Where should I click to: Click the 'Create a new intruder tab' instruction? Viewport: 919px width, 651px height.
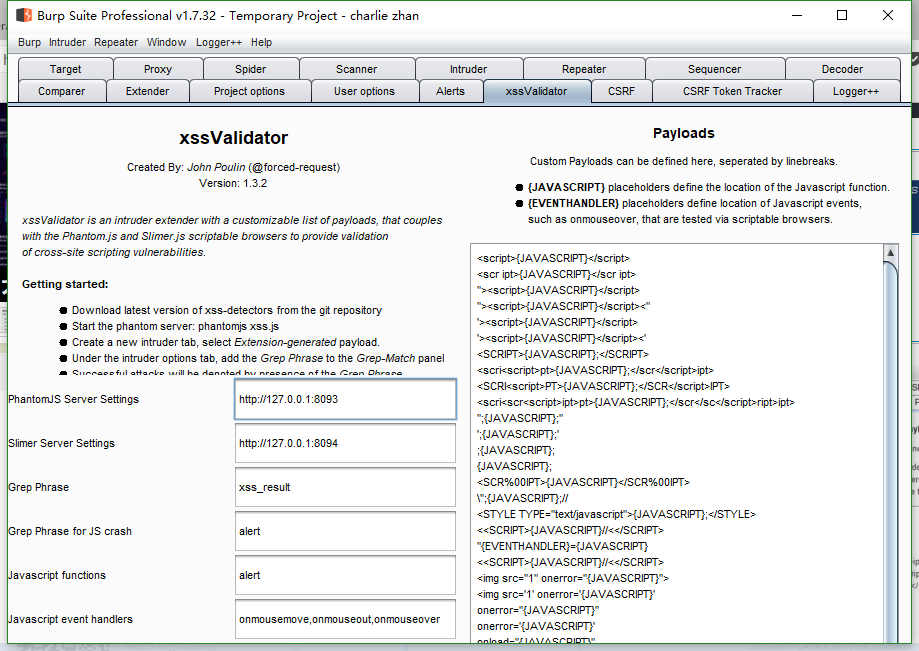click(226, 342)
